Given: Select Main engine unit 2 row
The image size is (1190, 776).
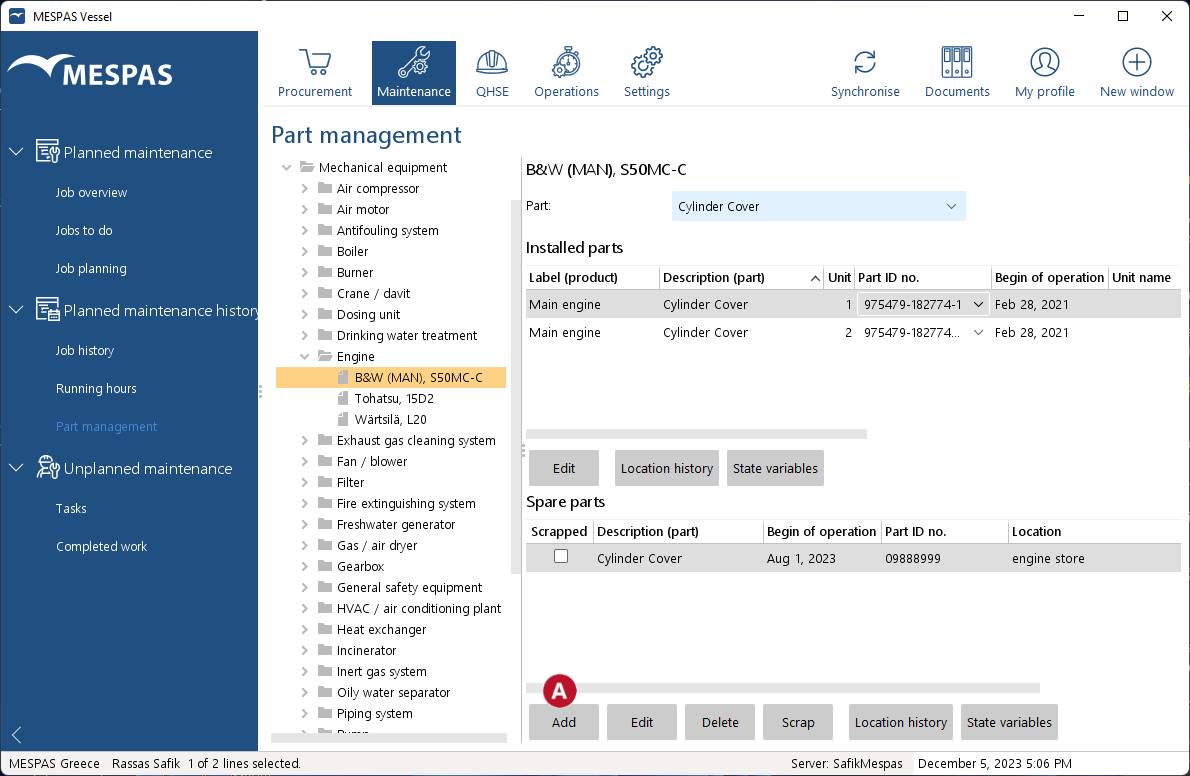Looking at the screenshot, I should click(853, 333).
